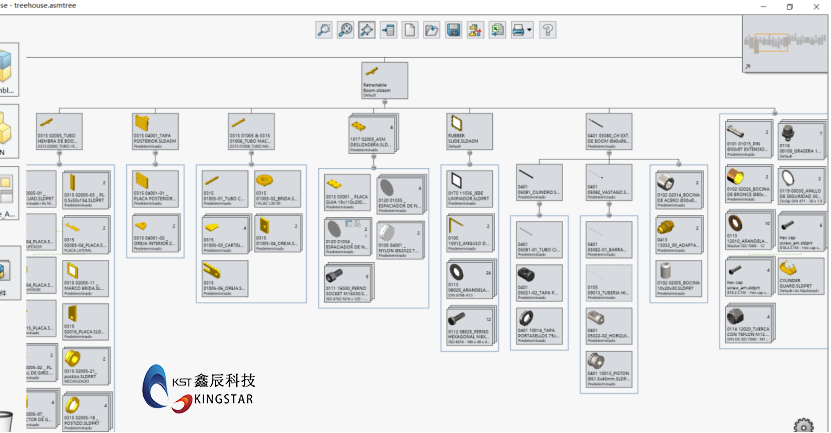Select the 0315 02005_TUBO HEMBRA DE BOO node
The image size is (831, 433).
(x=59, y=131)
